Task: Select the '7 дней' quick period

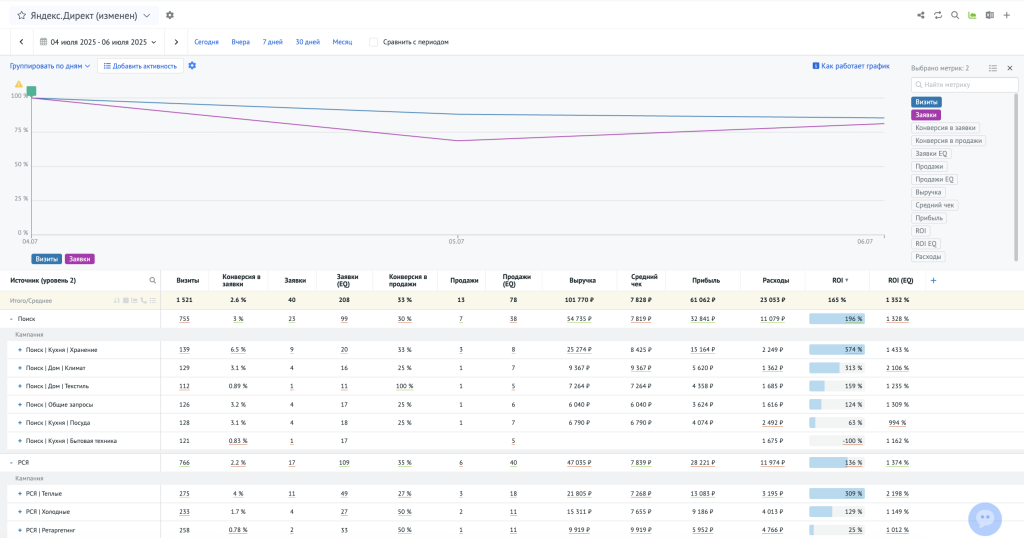Action: [x=272, y=42]
